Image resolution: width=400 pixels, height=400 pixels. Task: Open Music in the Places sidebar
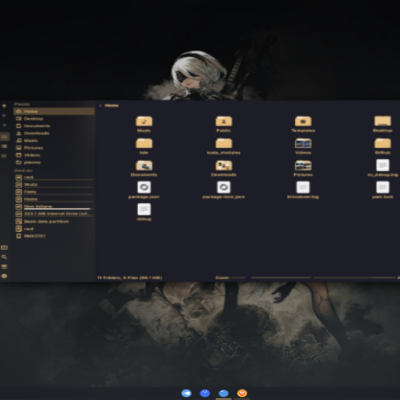[x=54, y=141]
